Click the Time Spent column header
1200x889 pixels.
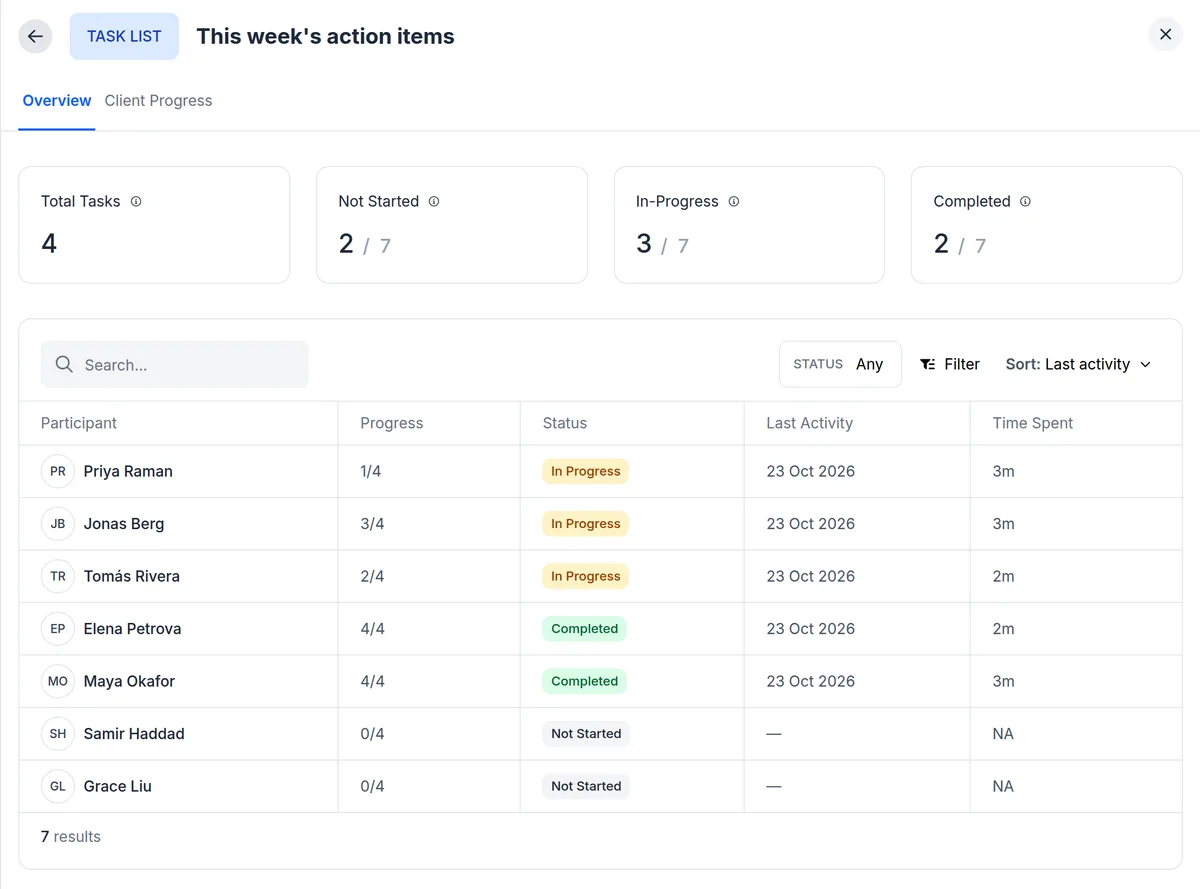point(1033,423)
